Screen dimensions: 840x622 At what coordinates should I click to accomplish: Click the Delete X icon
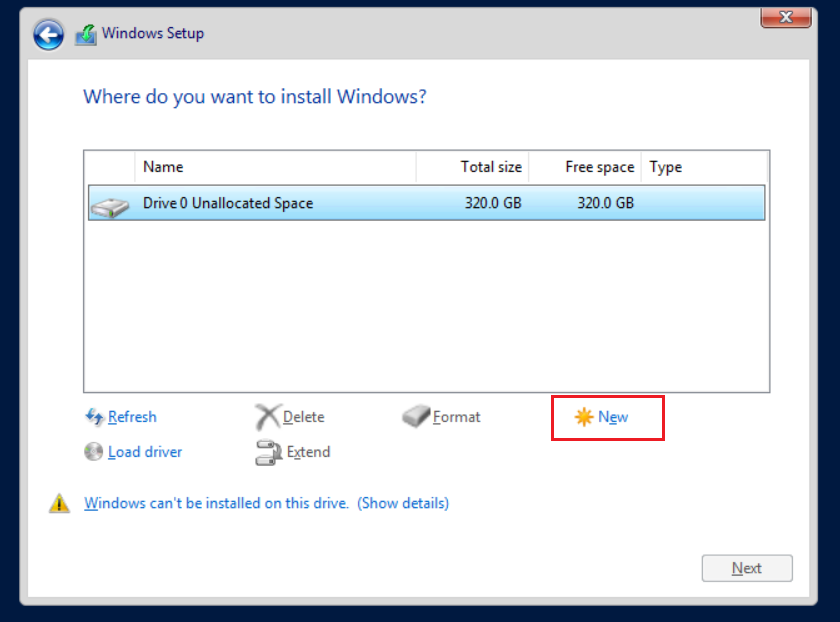267,417
